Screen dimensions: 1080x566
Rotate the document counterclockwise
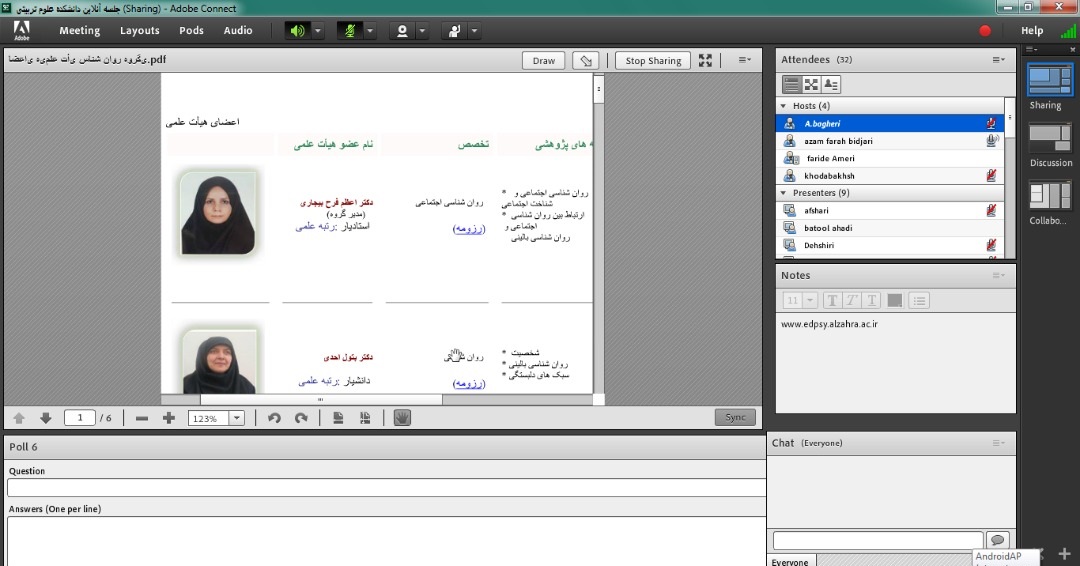click(274, 418)
